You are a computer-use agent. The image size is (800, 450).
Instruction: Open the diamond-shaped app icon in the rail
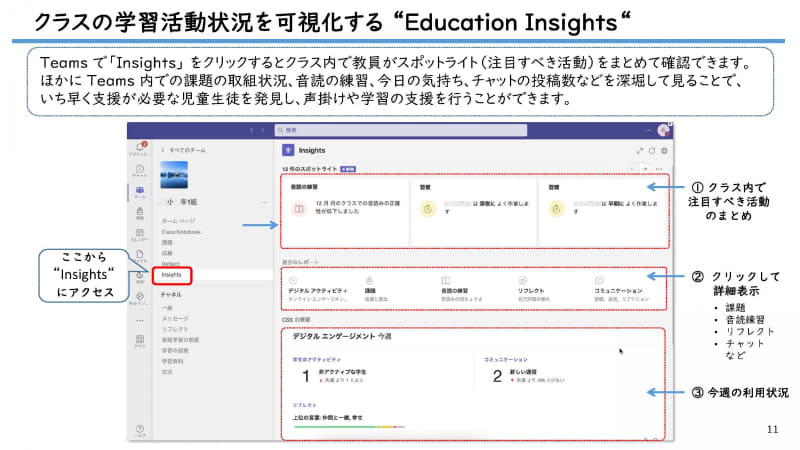140,296
